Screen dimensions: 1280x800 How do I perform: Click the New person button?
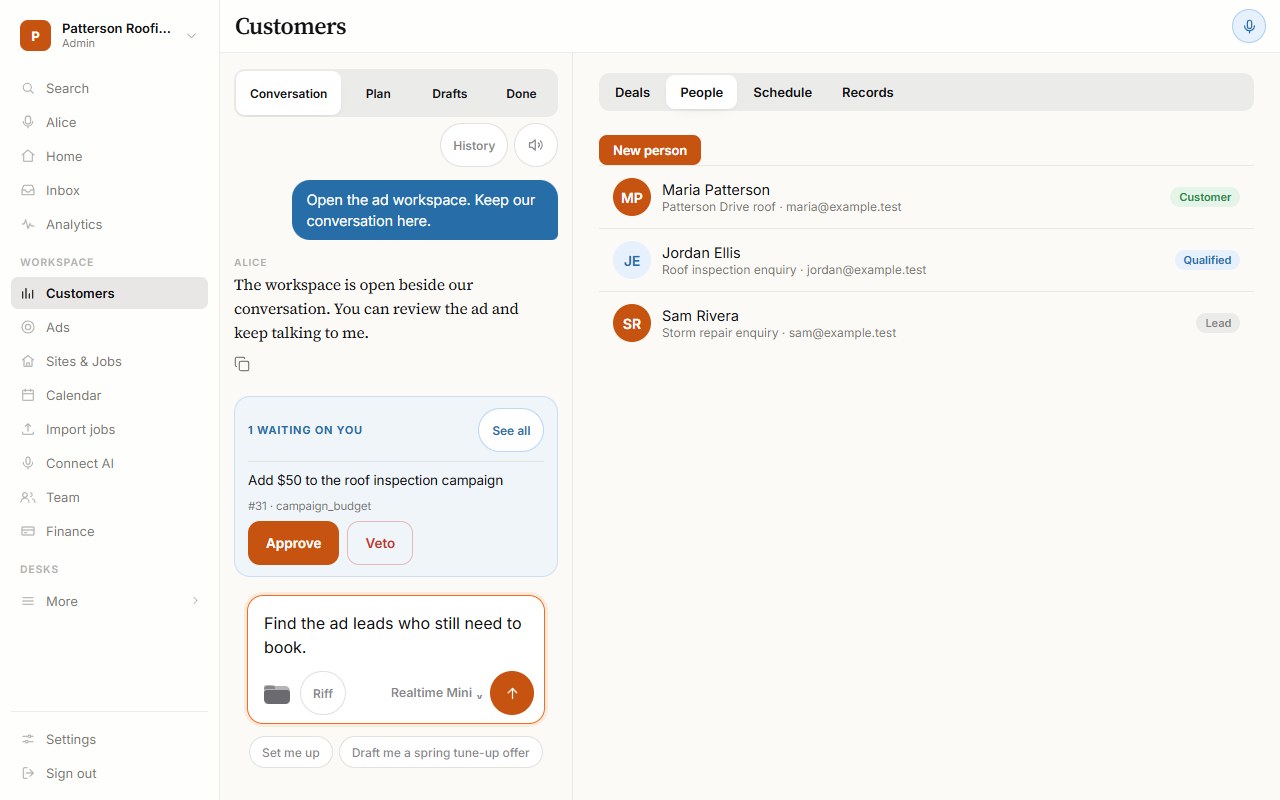pyautogui.click(x=650, y=150)
